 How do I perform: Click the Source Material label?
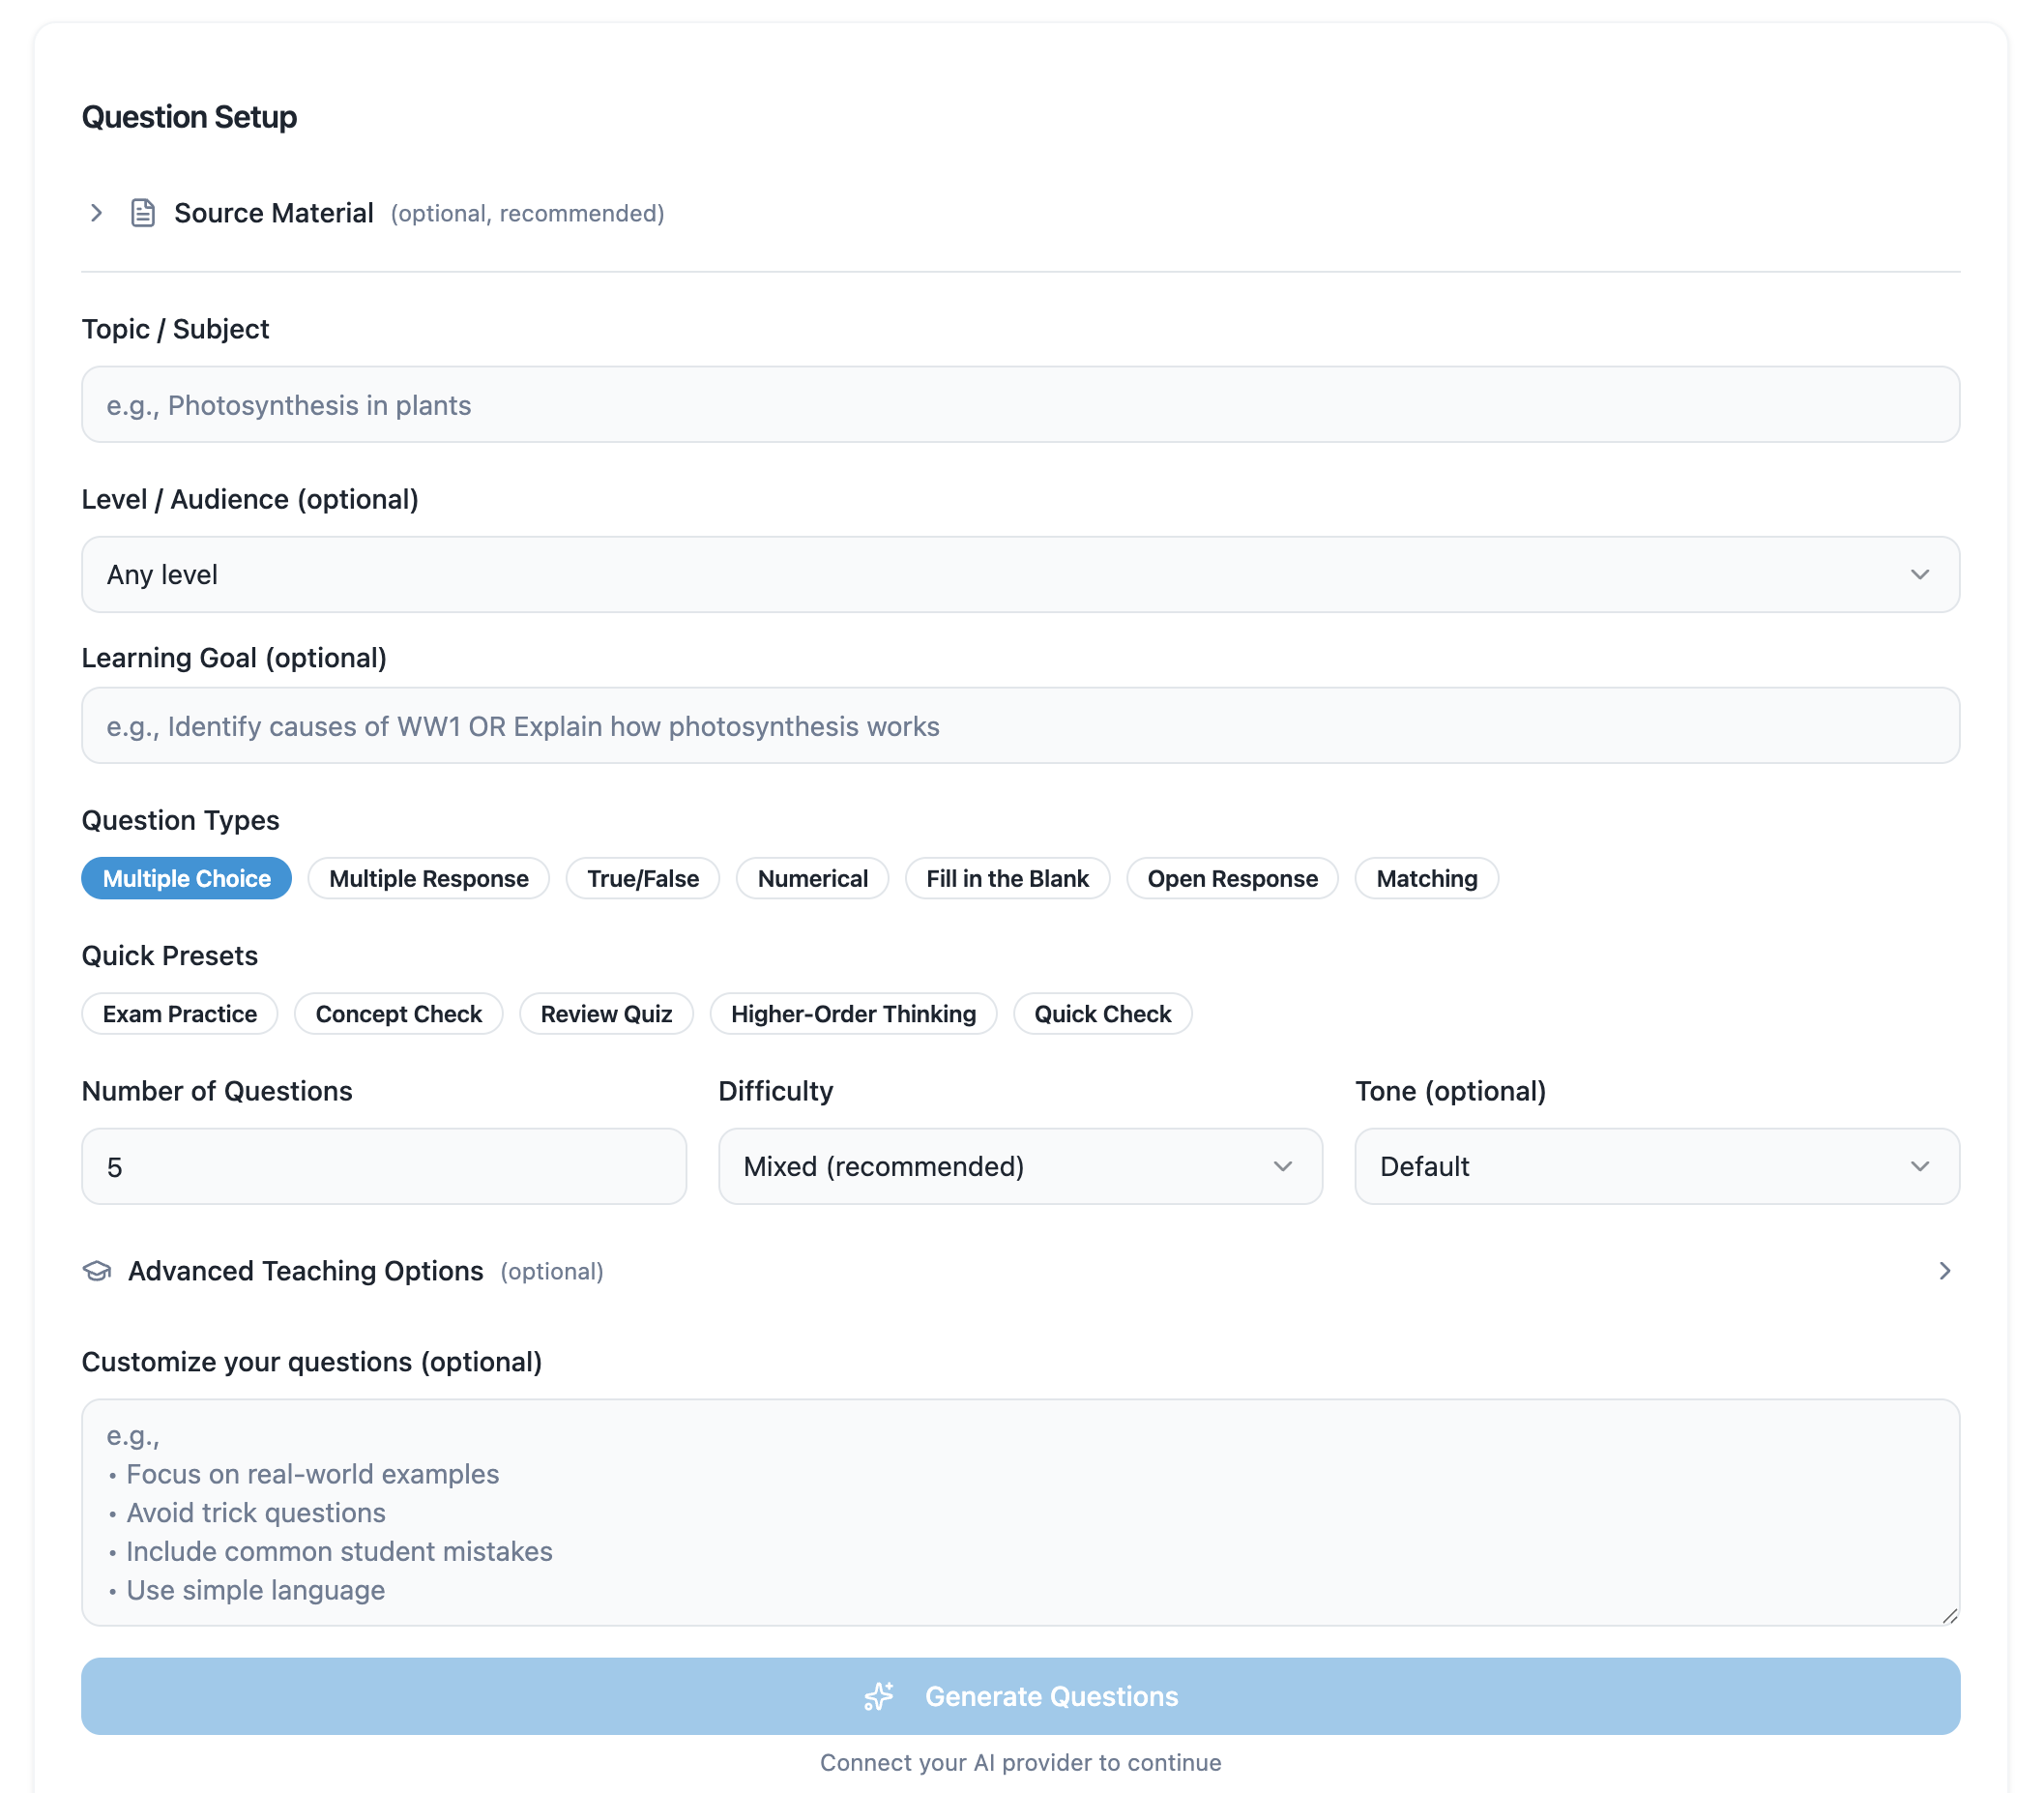[x=273, y=213]
